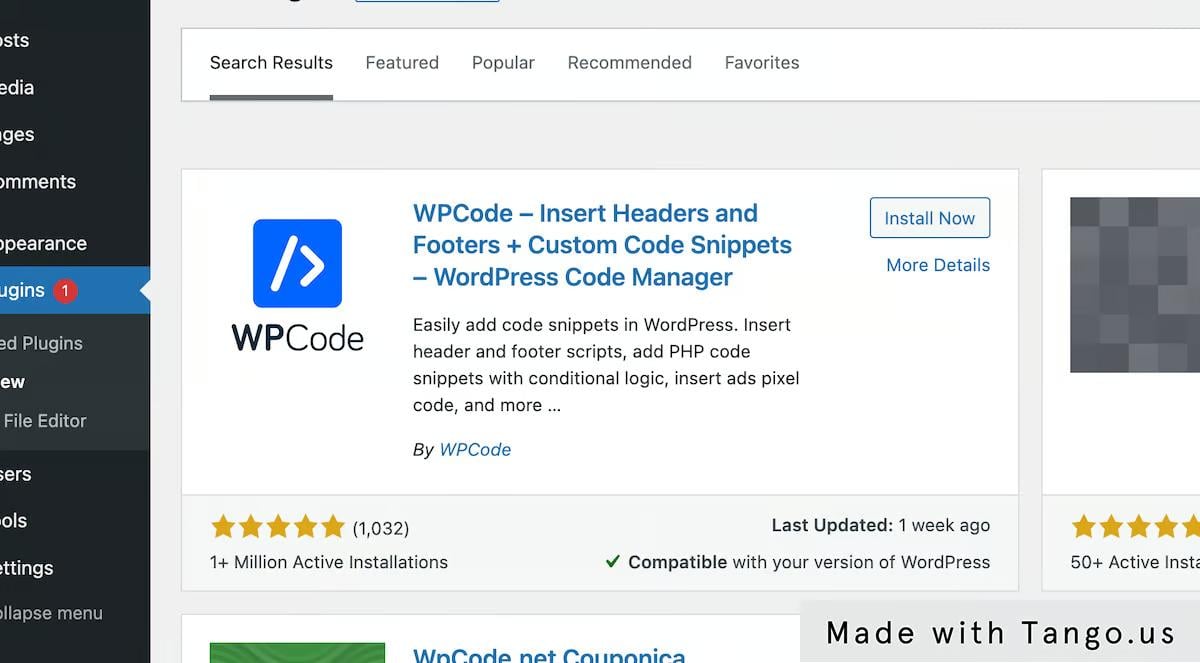Switch to the Featured tab
Image resolution: width=1200 pixels, height=663 pixels.
[402, 63]
